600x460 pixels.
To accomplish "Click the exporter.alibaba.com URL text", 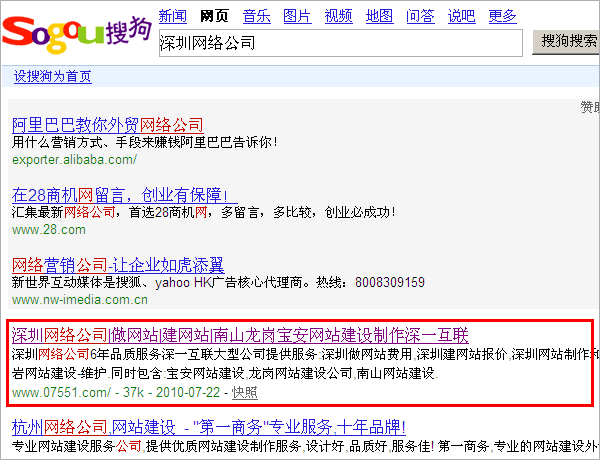I will pyautogui.click(x=74, y=159).
